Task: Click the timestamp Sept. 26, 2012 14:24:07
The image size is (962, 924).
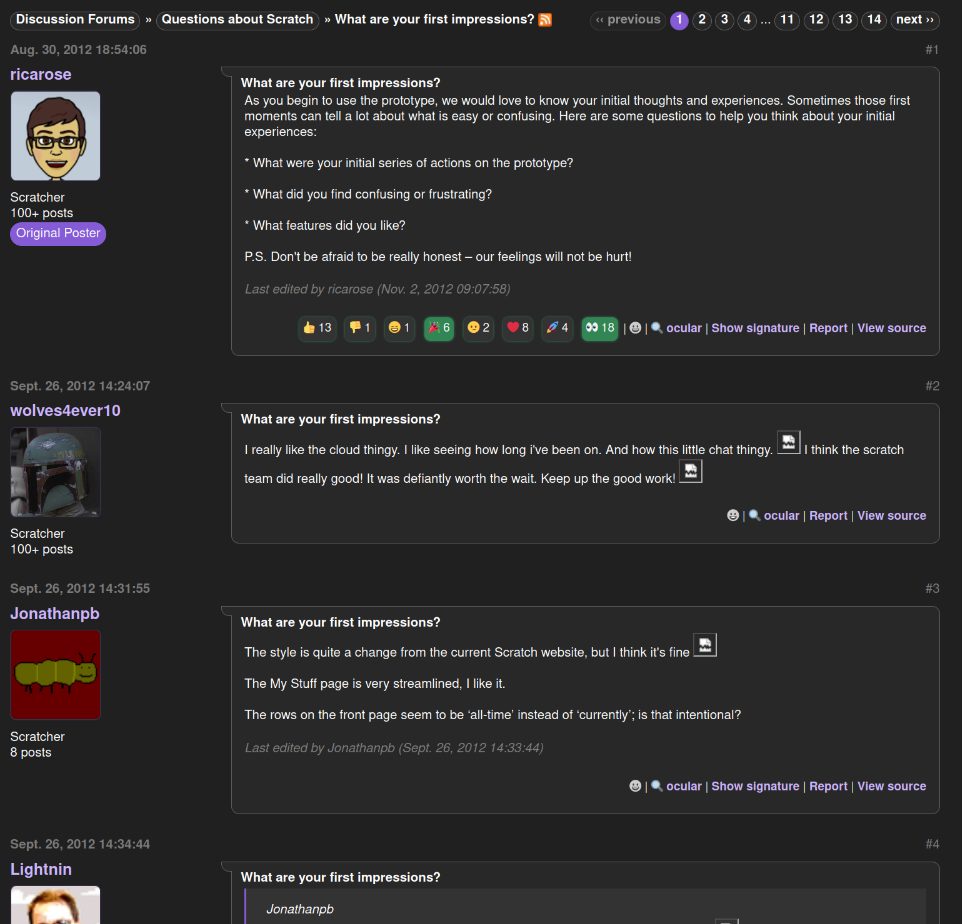Action: coord(80,386)
